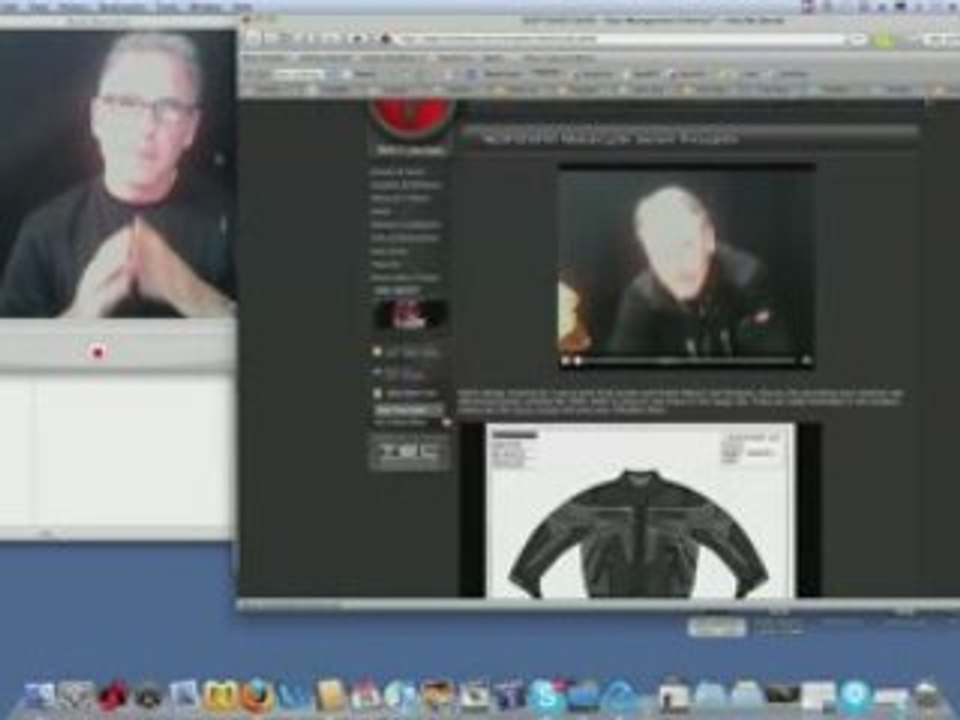Open Firefox from the Dock
Screen dimensions: 960x720
tap(258, 695)
